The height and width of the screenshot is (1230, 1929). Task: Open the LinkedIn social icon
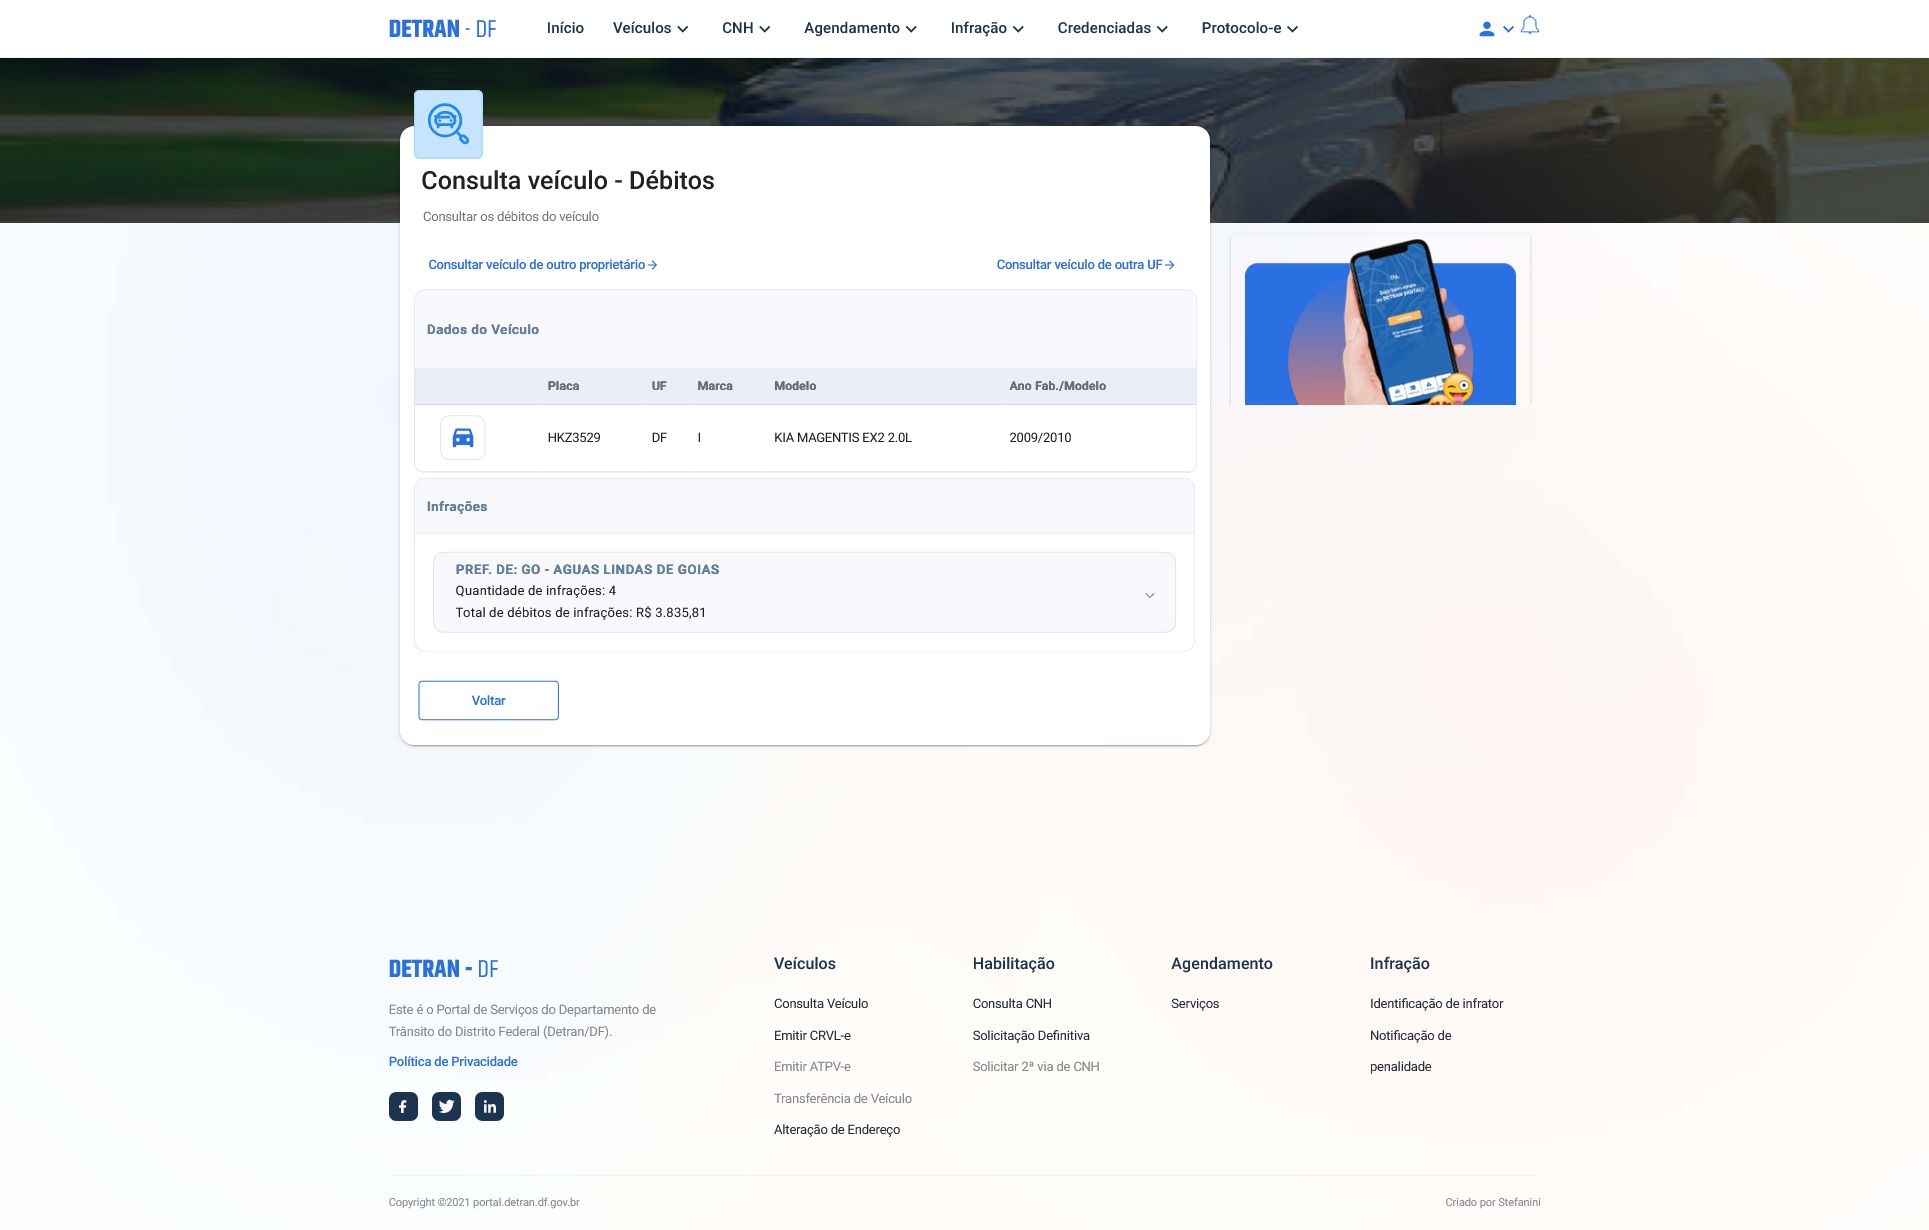(x=489, y=1106)
